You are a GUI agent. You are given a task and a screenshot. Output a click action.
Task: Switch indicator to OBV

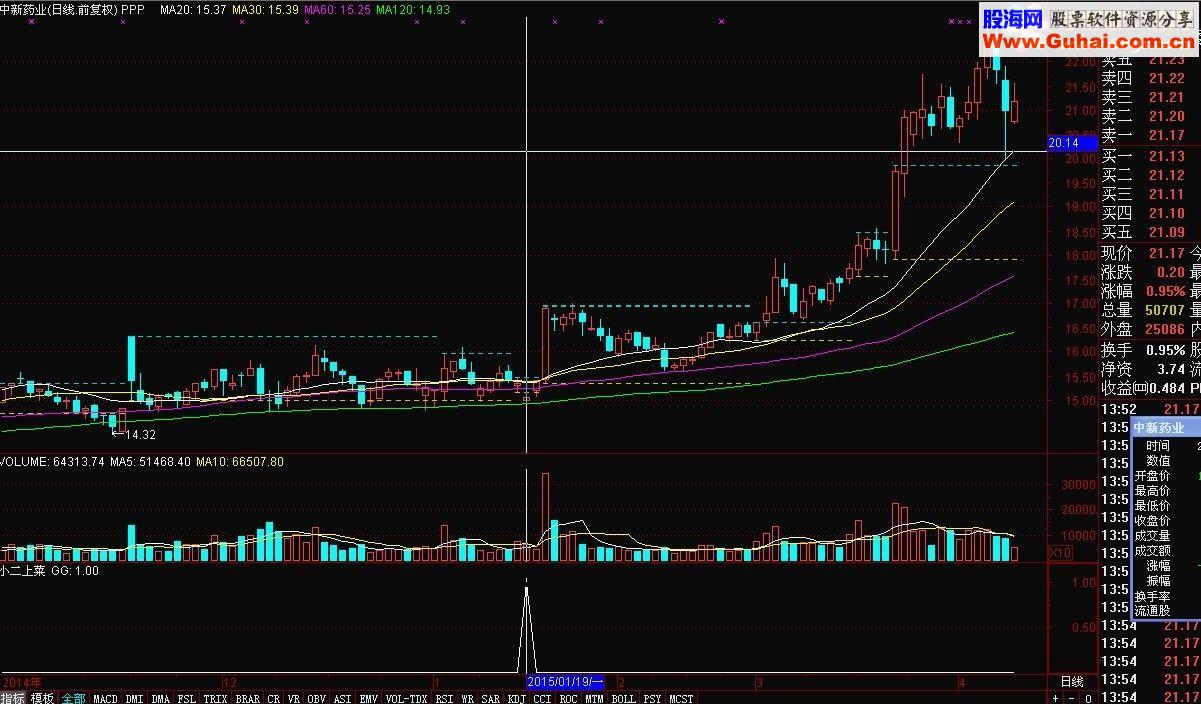point(317,698)
